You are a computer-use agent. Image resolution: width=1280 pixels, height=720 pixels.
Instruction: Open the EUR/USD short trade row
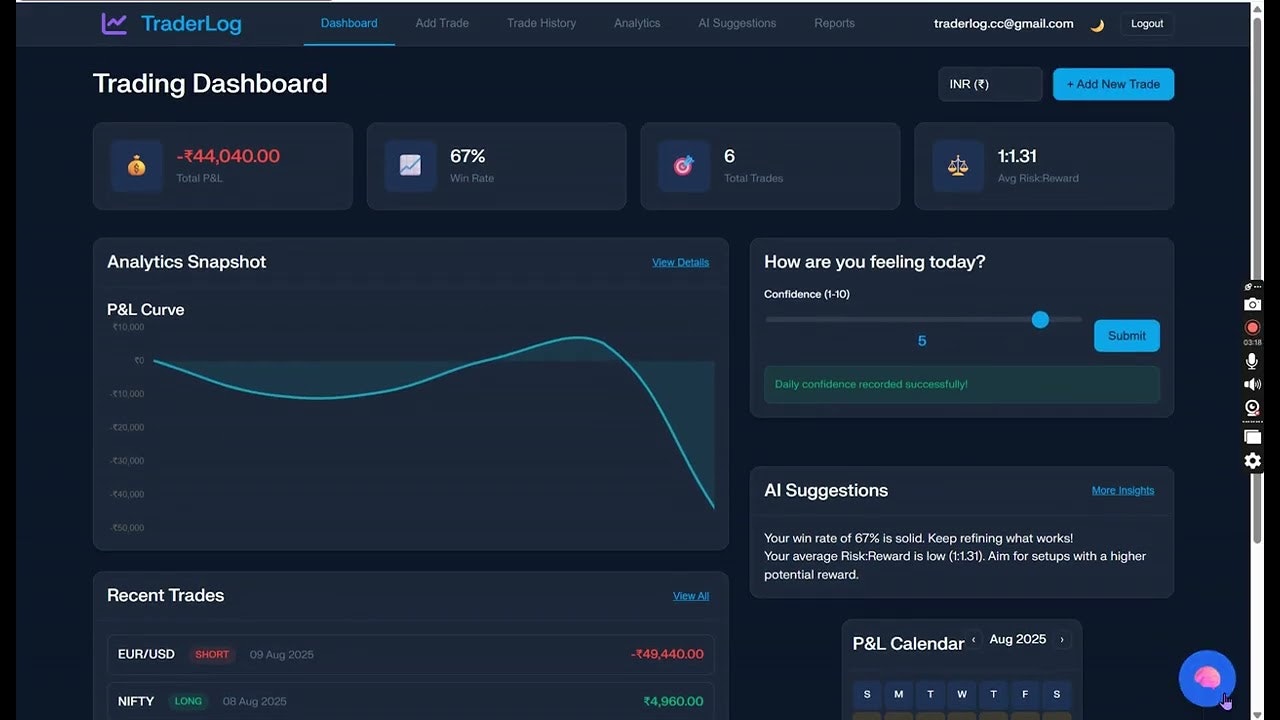pos(411,654)
